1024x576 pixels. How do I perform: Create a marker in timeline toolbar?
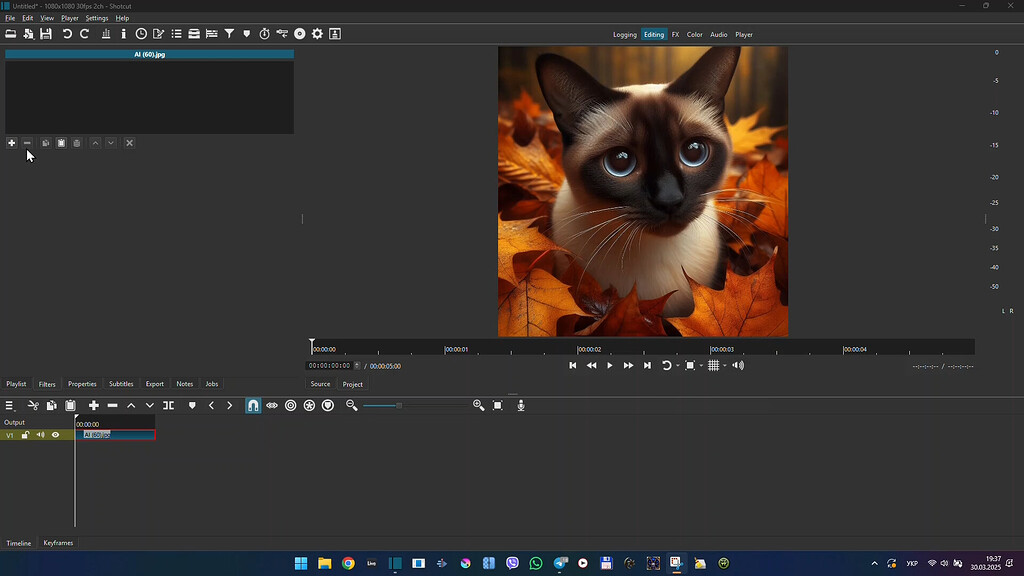(x=192, y=406)
